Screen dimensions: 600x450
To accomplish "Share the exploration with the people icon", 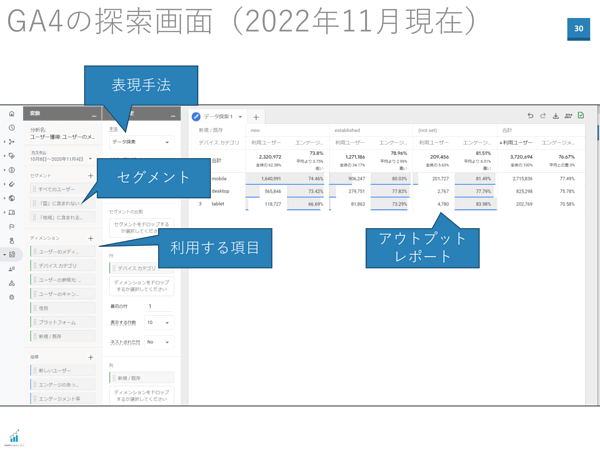I will click(568, 116).
